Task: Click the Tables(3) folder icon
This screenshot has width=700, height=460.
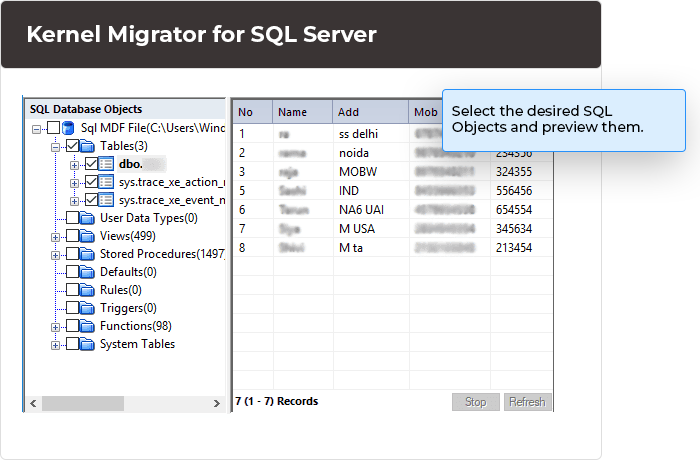Action: (x=87, y=146)
